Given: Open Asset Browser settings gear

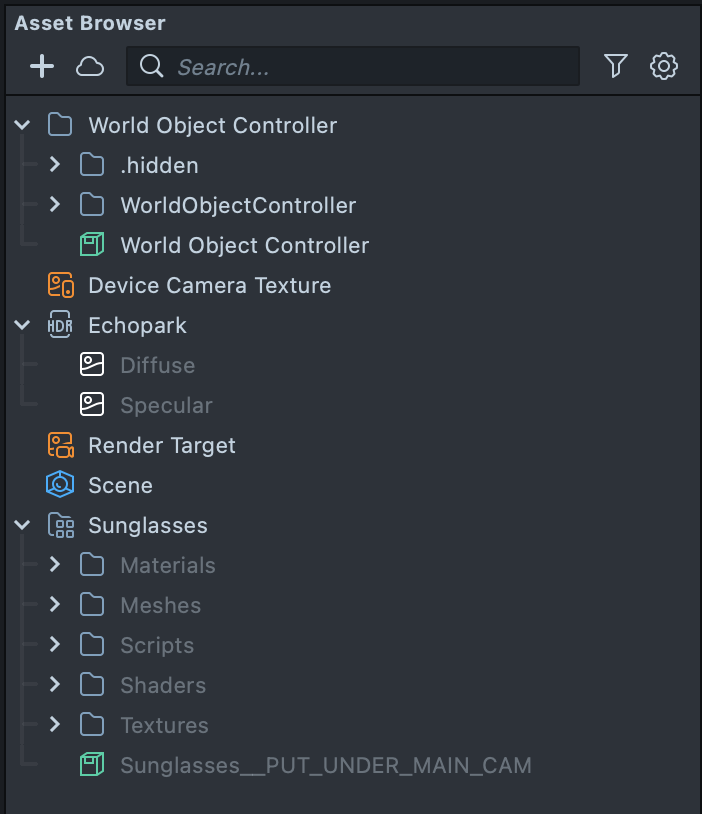Looking at the screenshot, I should [664, 67].
